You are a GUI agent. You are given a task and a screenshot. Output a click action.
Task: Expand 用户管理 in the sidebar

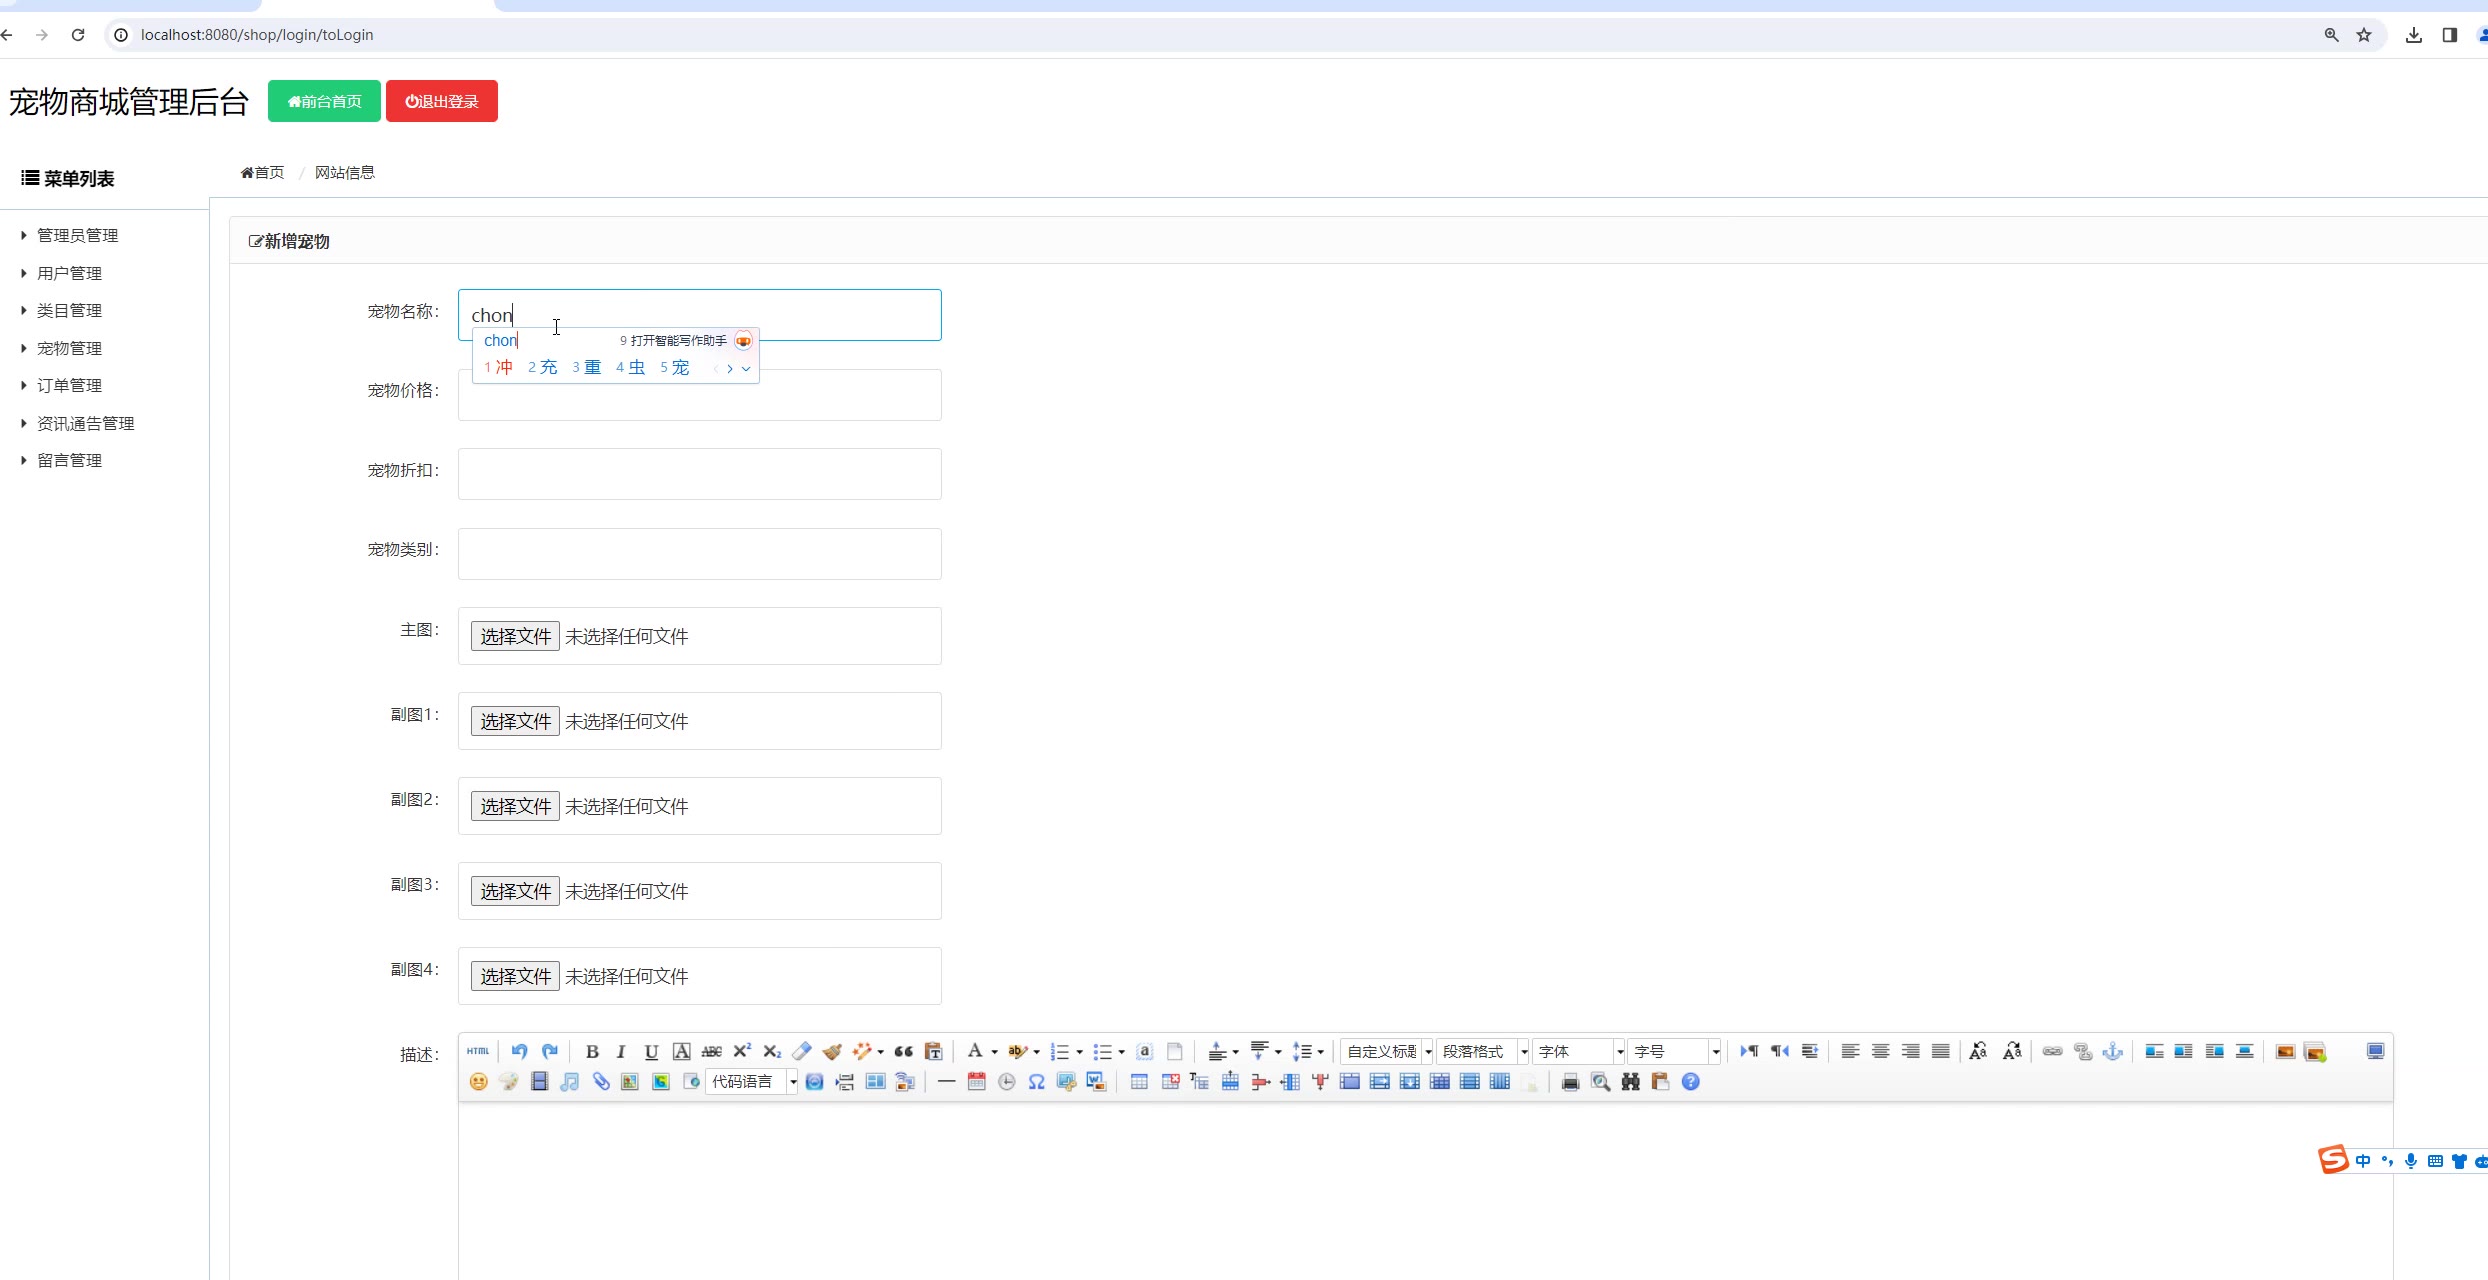70,273
